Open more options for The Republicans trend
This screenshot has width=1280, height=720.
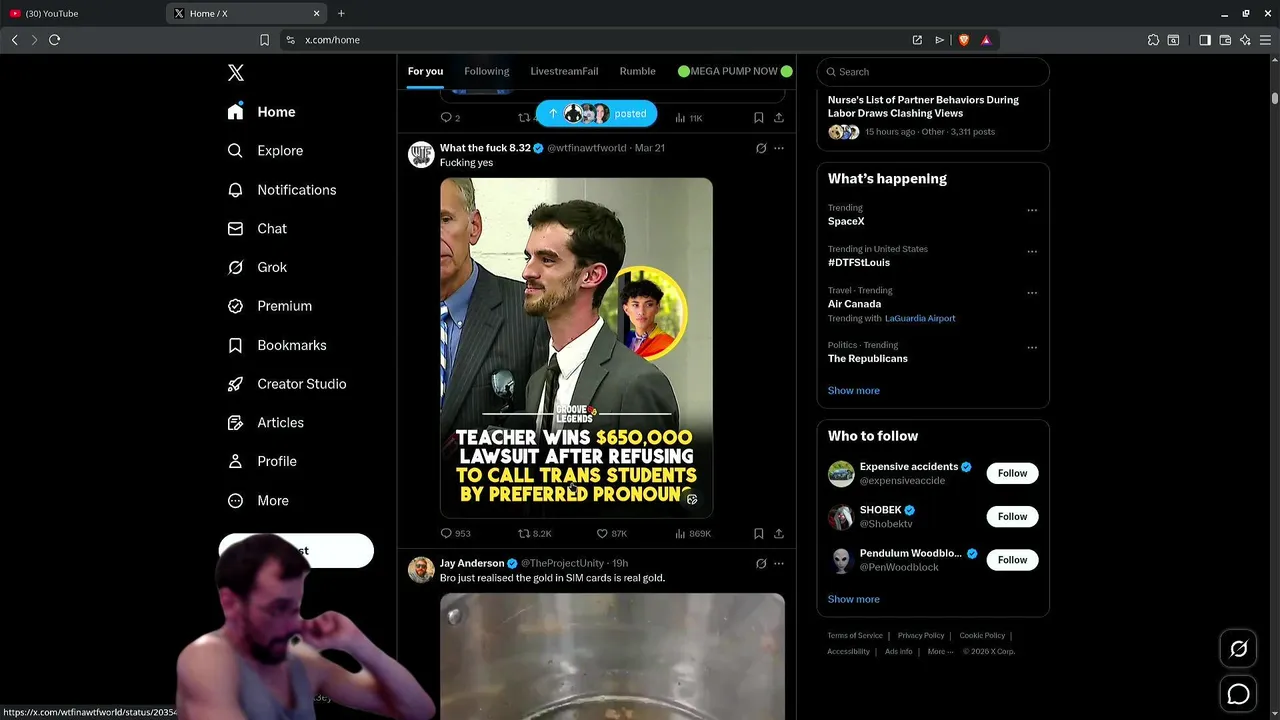(x=1032, y=347)
